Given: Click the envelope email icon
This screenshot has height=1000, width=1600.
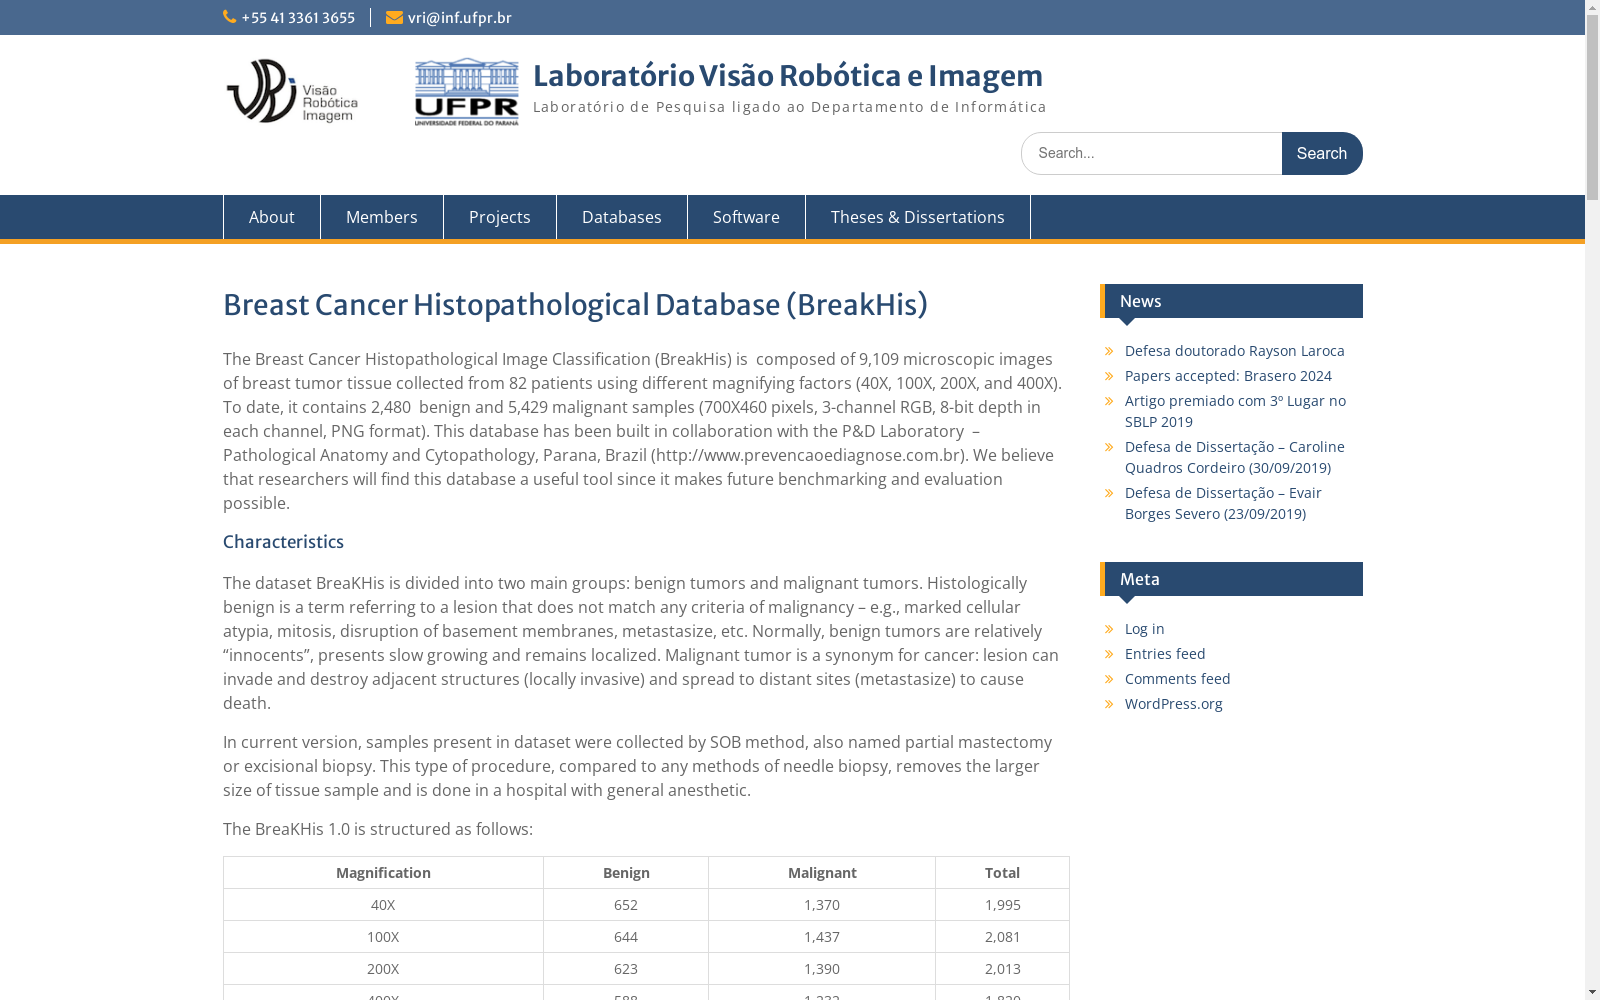Looking at the screenshot, I should coord(394,17).
